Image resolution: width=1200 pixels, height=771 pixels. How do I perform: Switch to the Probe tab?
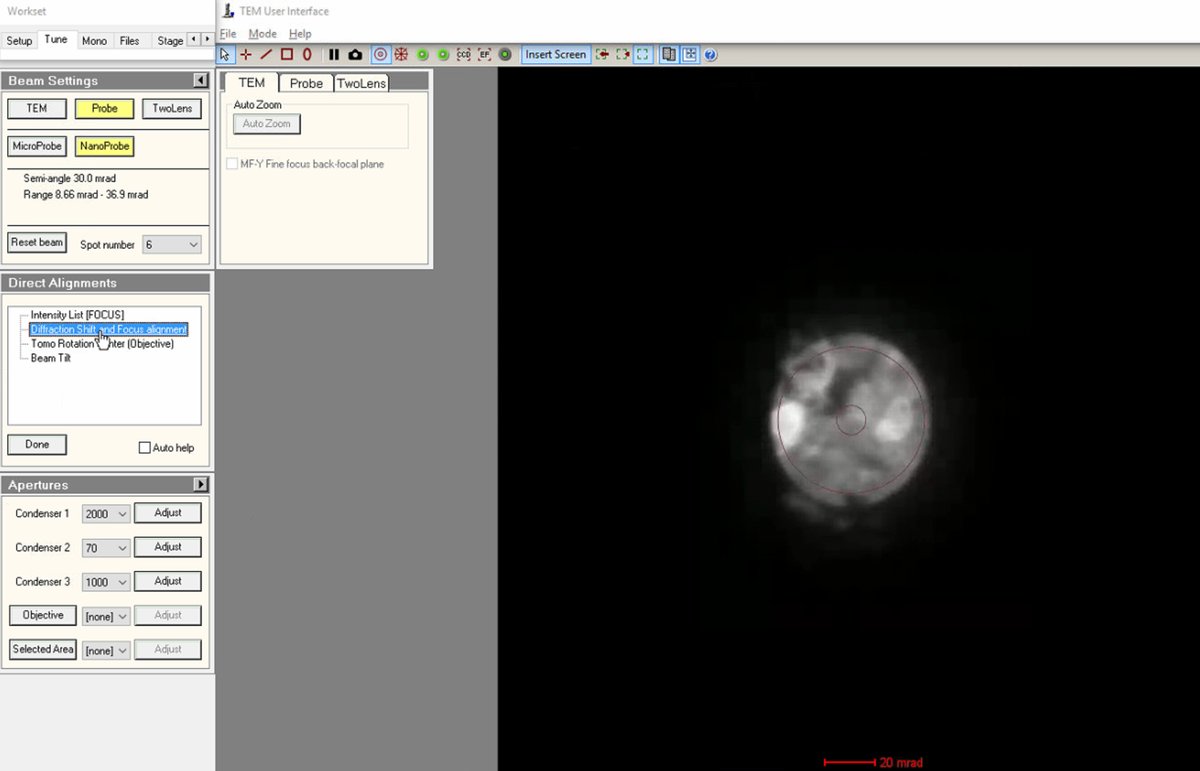coord(305,83)
